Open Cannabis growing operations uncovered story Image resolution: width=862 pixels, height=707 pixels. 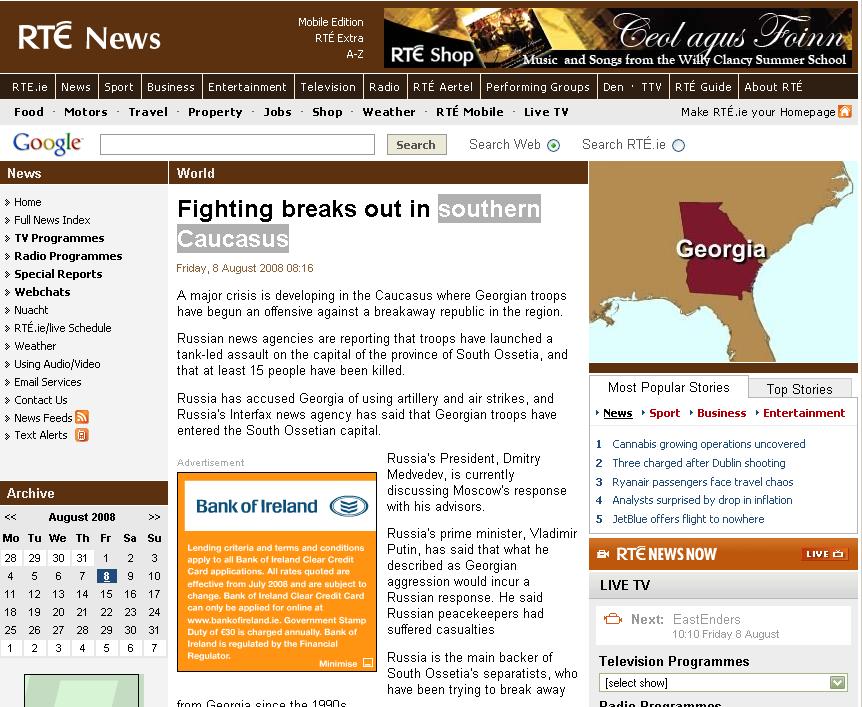(709, 444)
